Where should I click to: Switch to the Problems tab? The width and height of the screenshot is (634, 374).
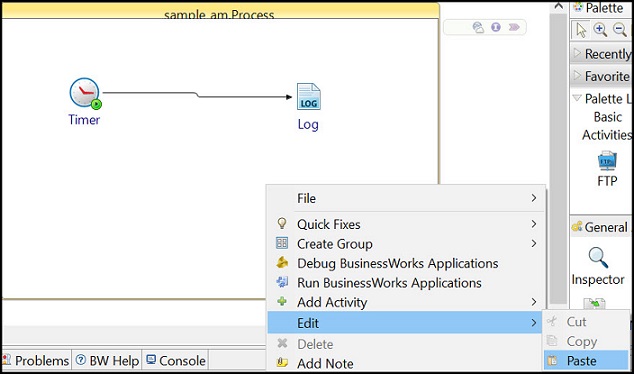(36, 360)
